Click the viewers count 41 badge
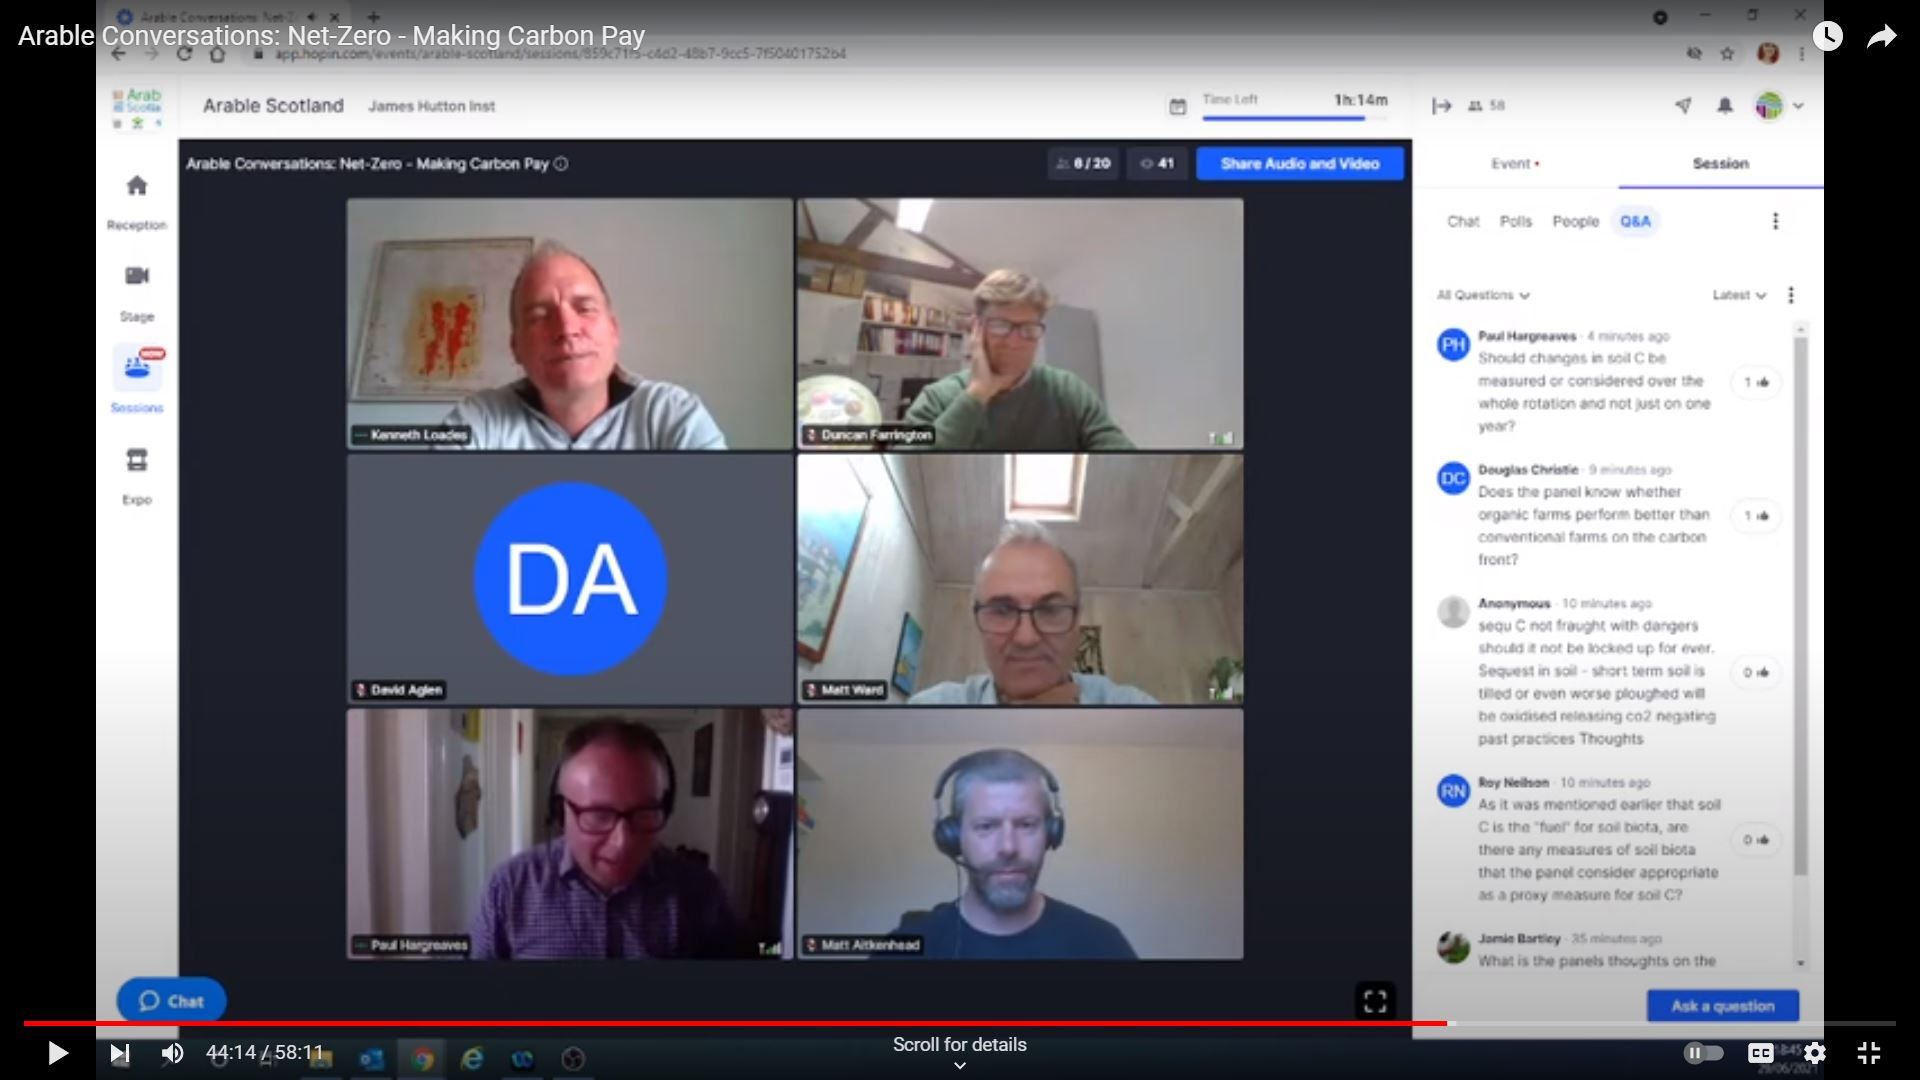This screenshot has width=1920, height=1080. (x=1157, y=164)
